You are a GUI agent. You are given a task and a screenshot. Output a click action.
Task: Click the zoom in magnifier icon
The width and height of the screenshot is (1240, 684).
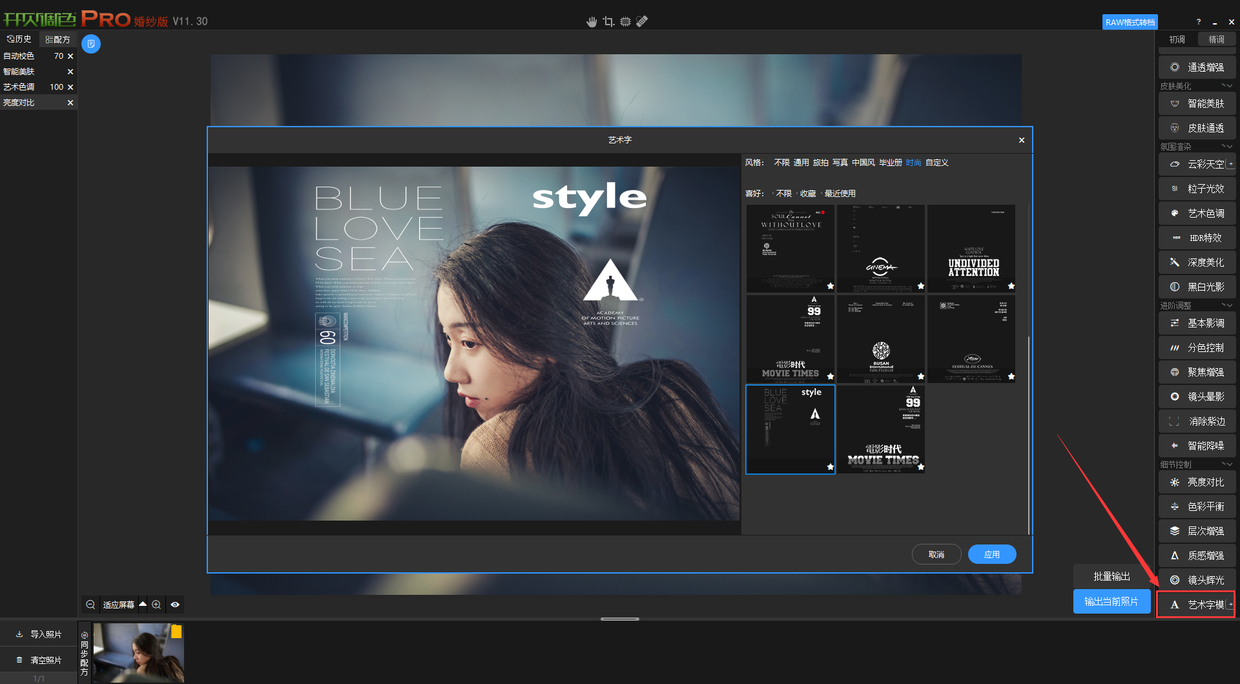click(x=157, y=605)
